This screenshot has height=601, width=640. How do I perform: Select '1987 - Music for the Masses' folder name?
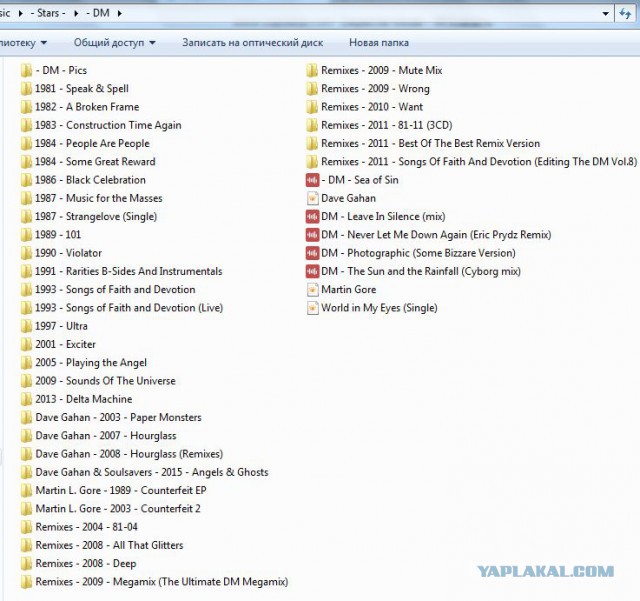click(99, 198)
